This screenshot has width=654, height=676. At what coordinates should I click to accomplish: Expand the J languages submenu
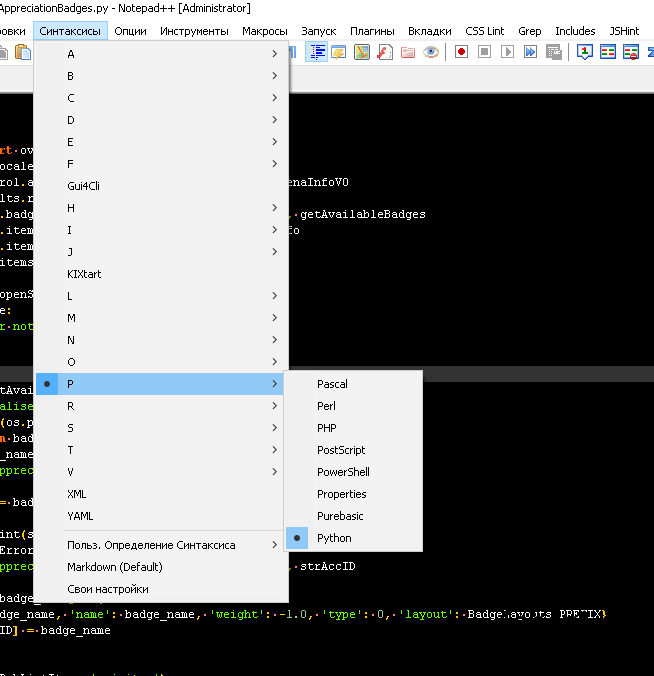tap(160, 252)
